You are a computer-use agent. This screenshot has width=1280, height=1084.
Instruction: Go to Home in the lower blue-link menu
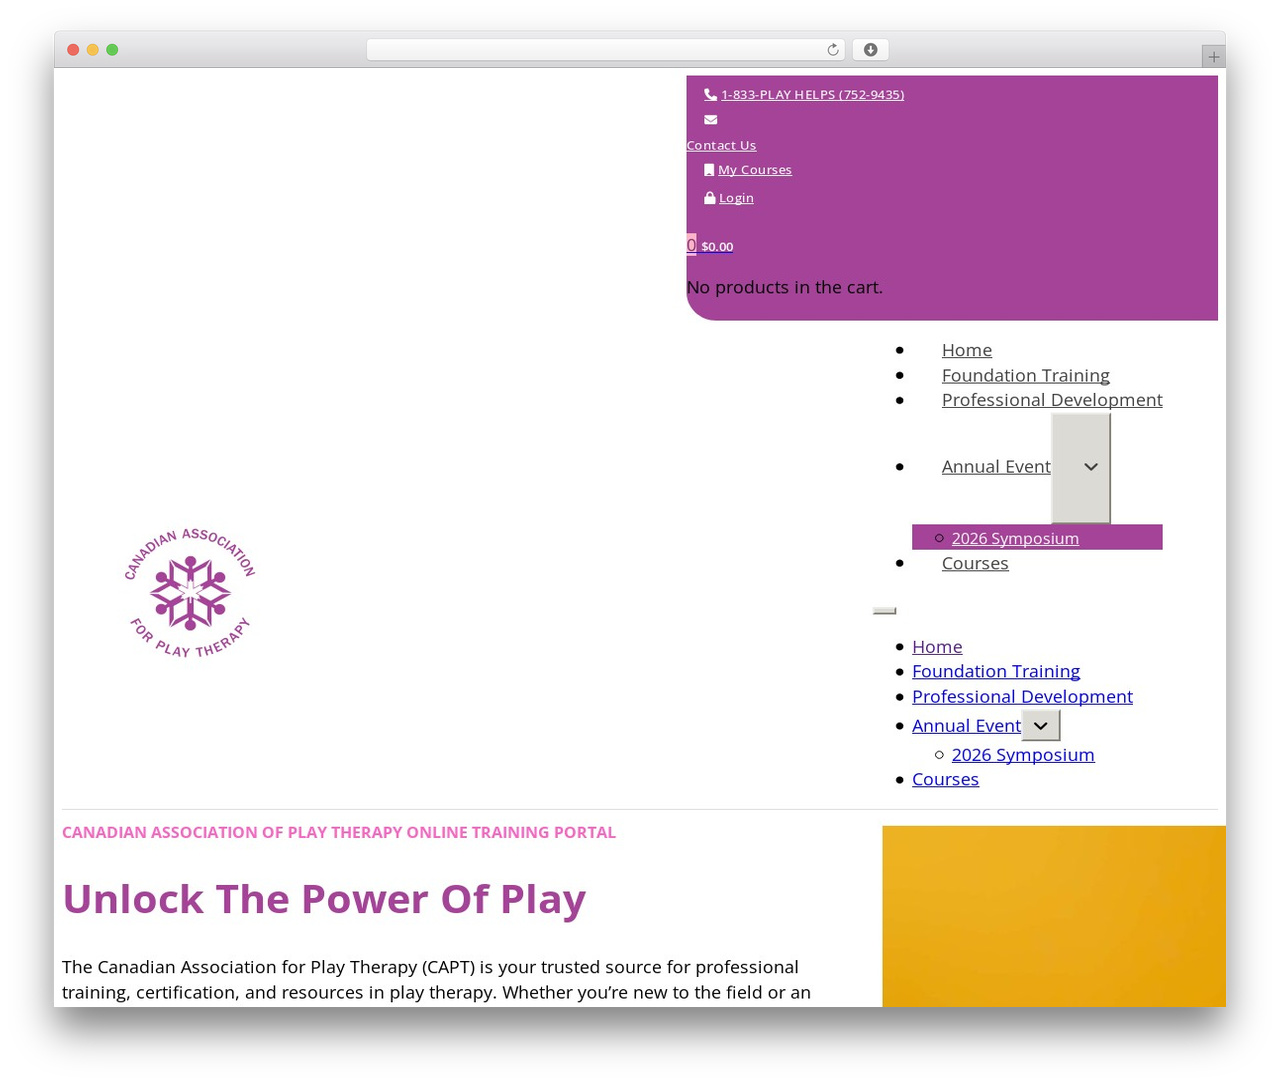pyautogui.click(x=937, y=647)
